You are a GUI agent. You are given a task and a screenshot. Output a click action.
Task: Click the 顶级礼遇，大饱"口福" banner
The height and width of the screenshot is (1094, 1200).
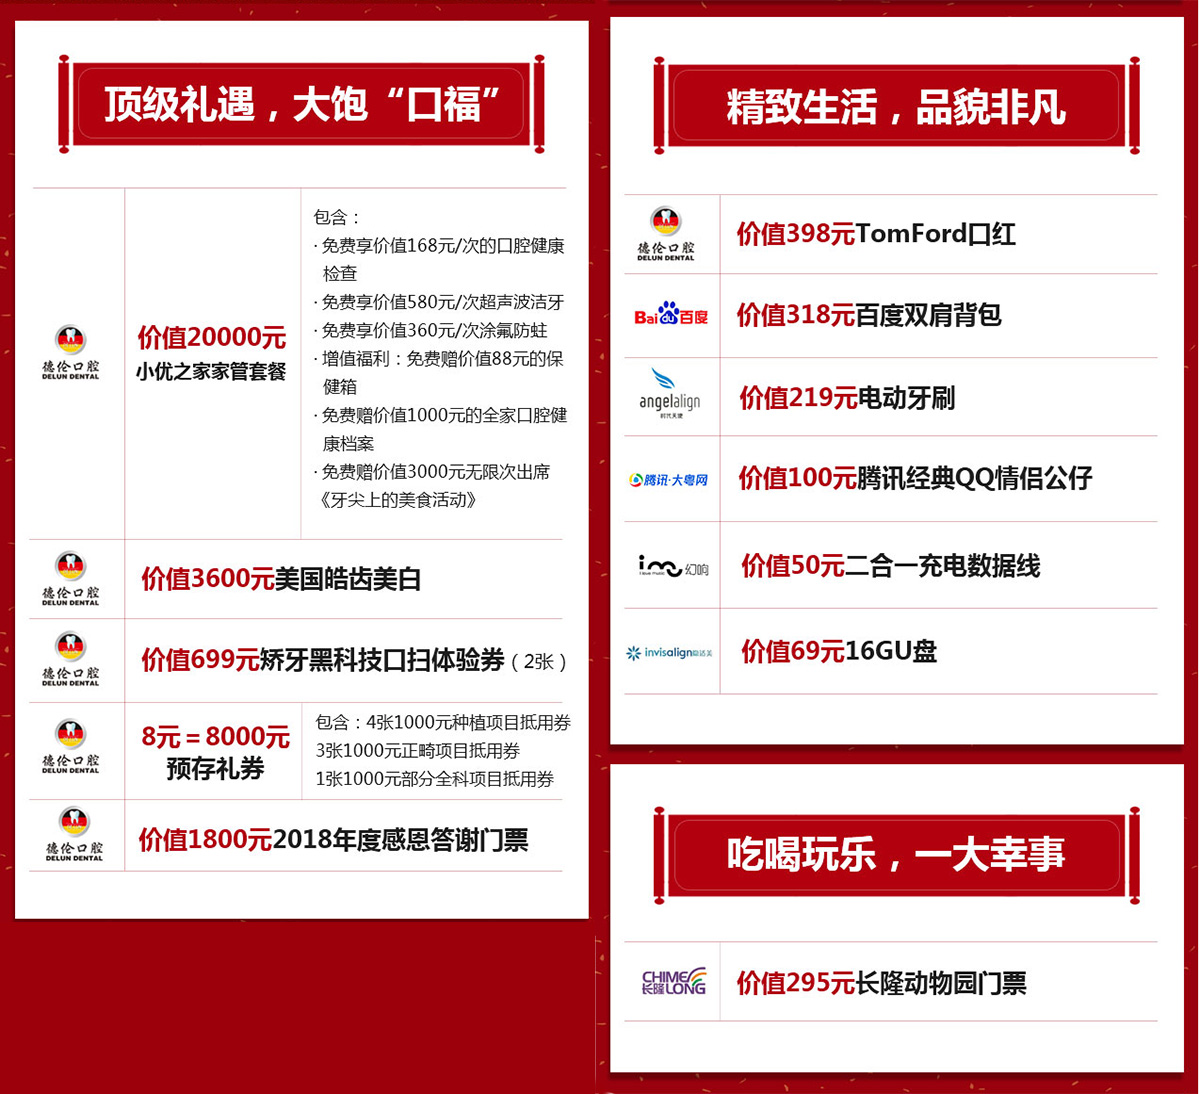(x=301, y=104)
